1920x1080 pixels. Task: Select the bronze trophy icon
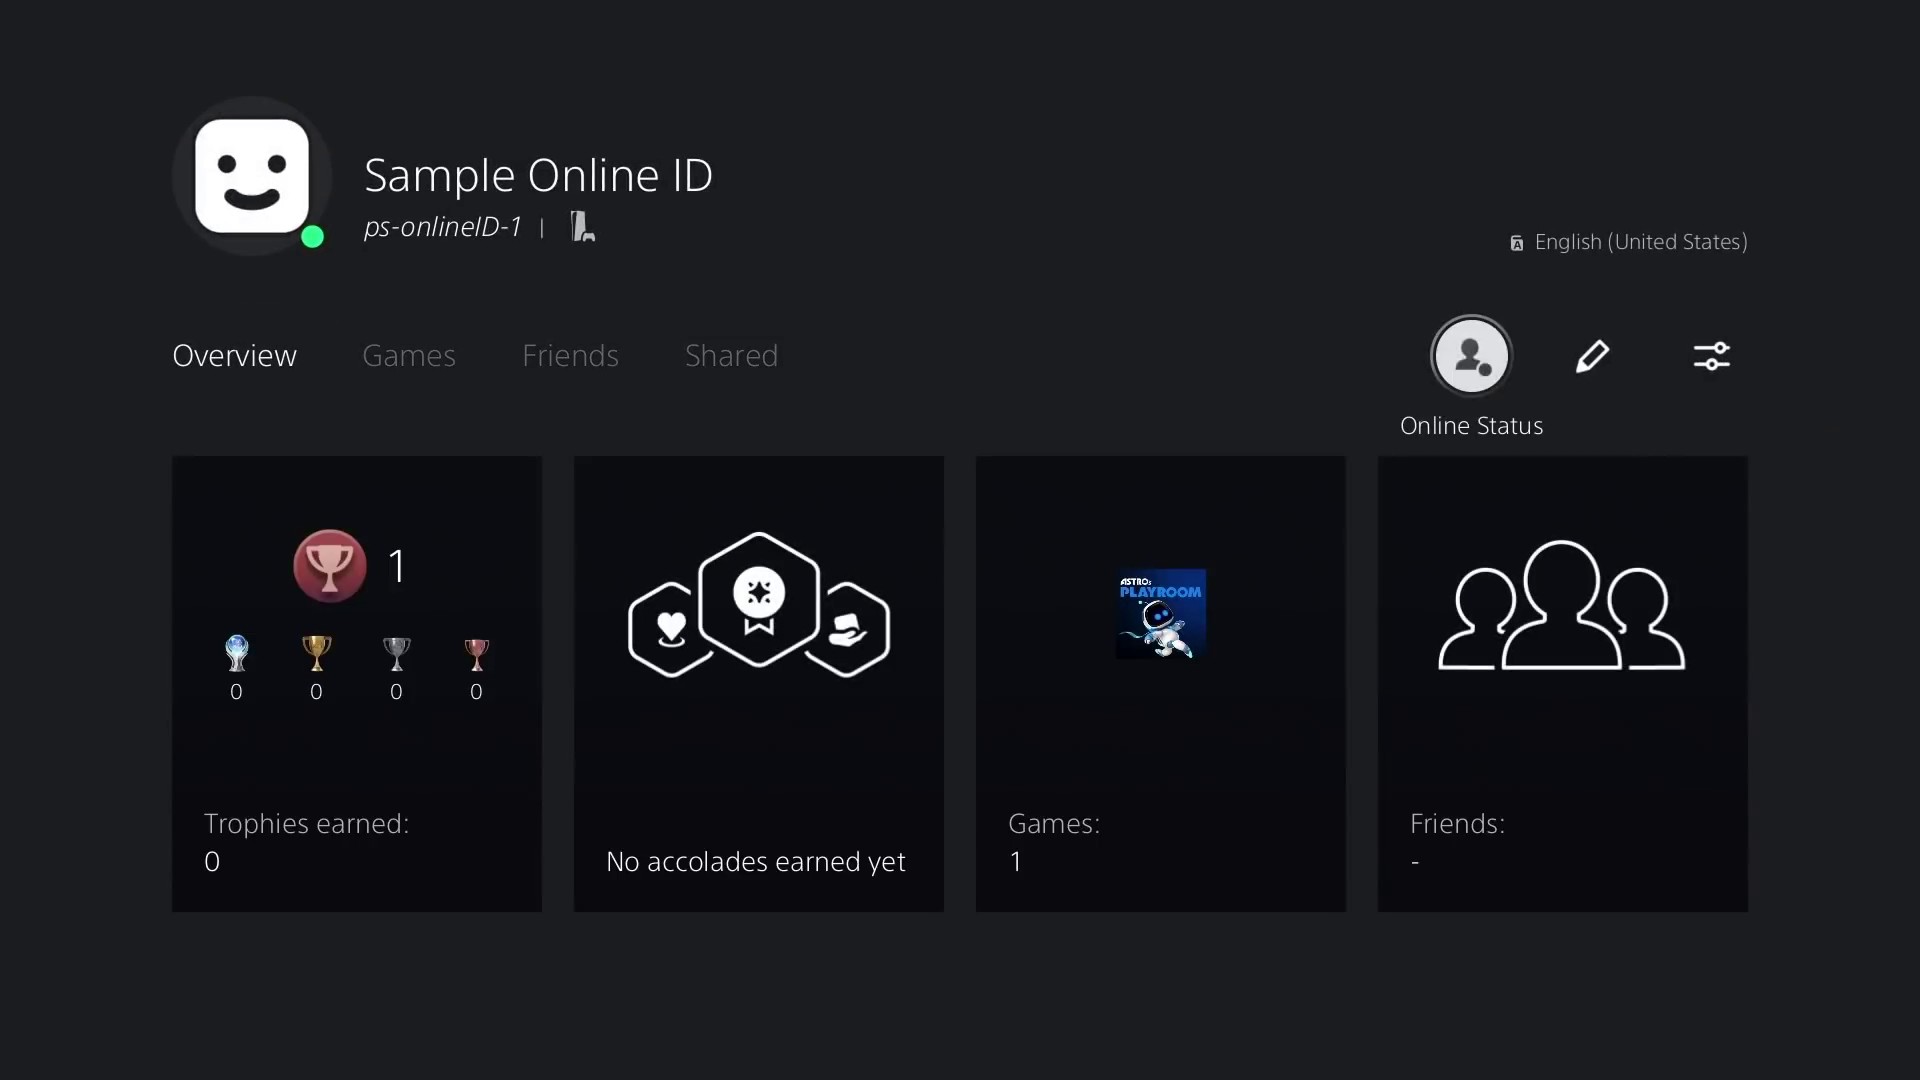[x=476, y=654]
